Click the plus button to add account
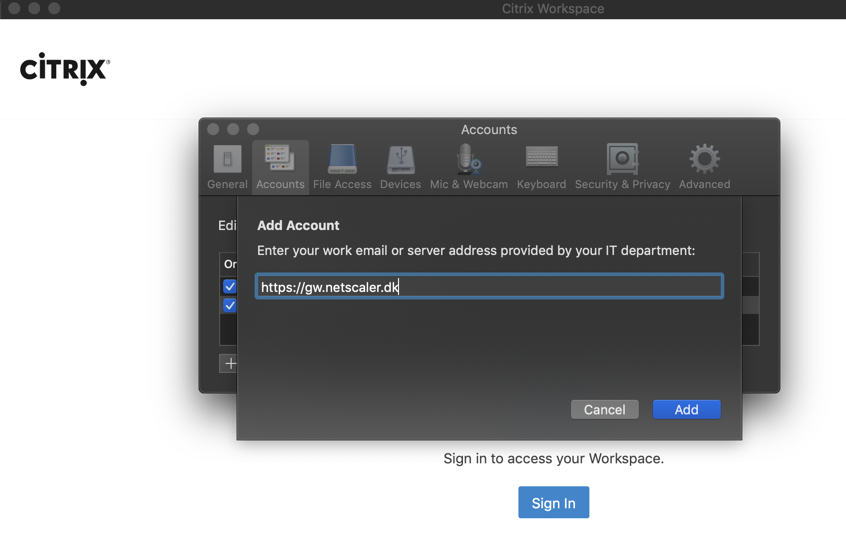Screen dimensions: 846x537 click(229, 363)
